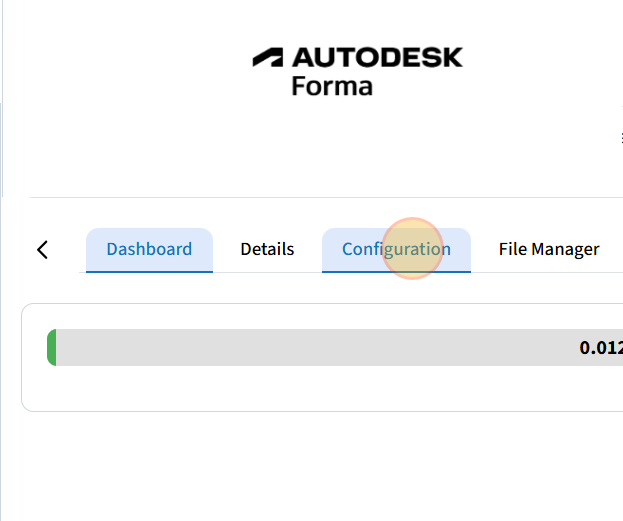Click the Autodesk logo mark

[x=267, y=58]
